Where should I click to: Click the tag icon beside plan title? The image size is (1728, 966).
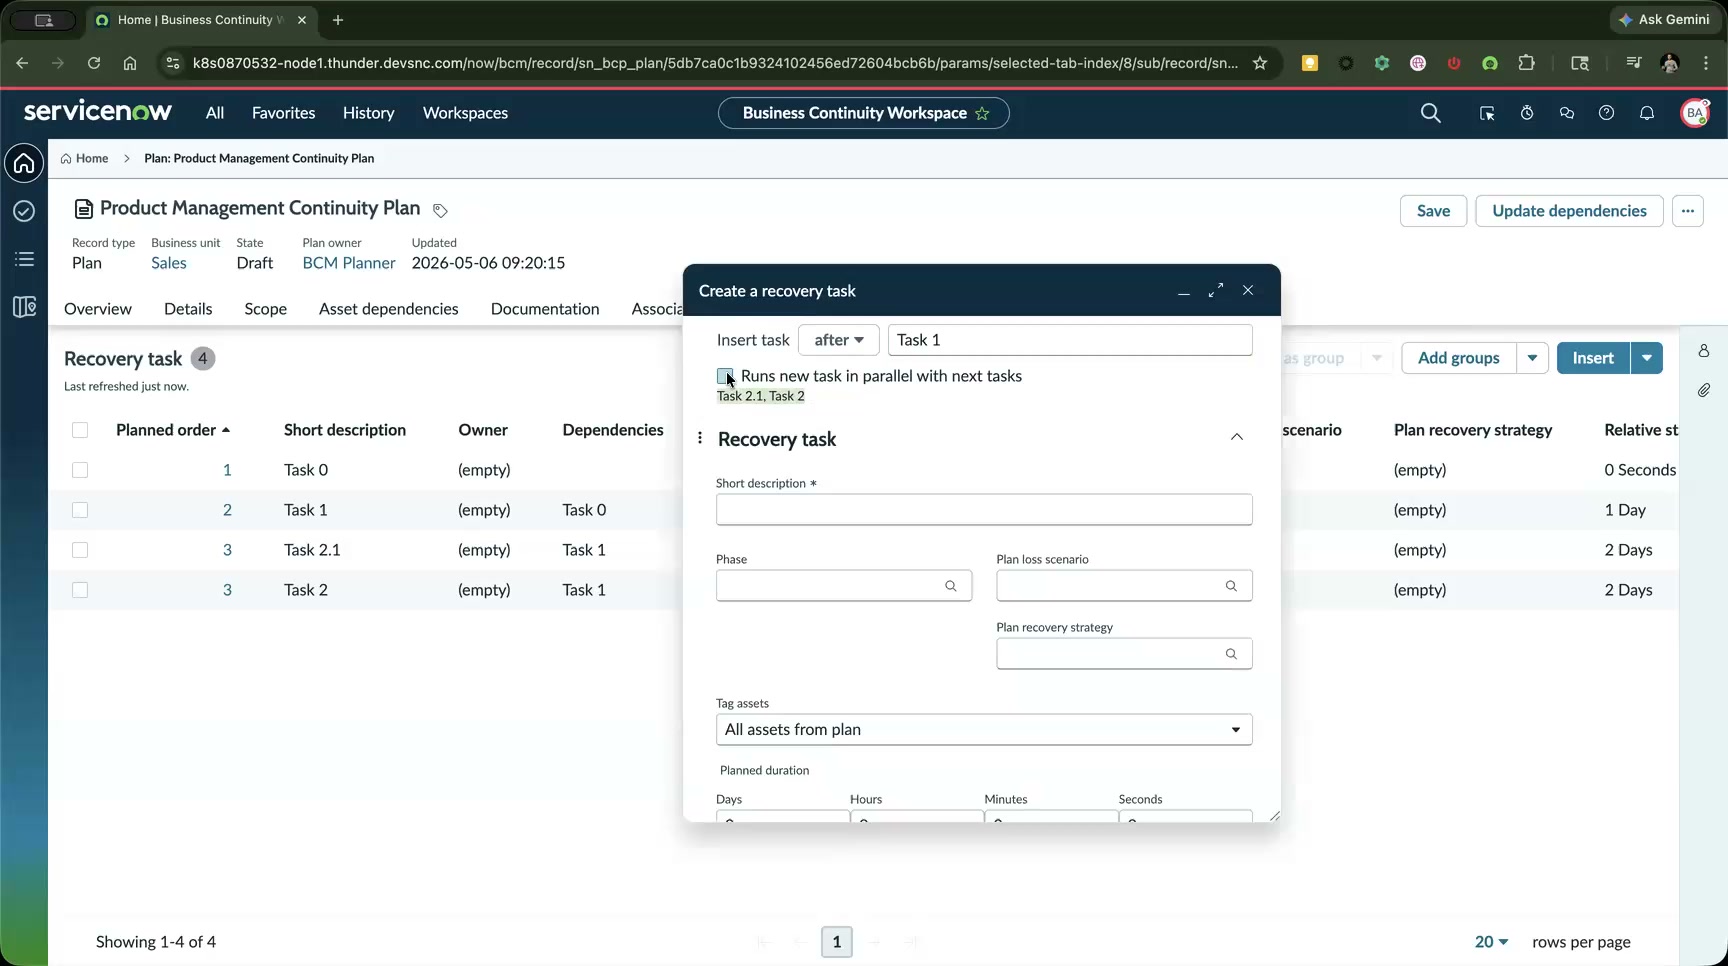[440, 210]
